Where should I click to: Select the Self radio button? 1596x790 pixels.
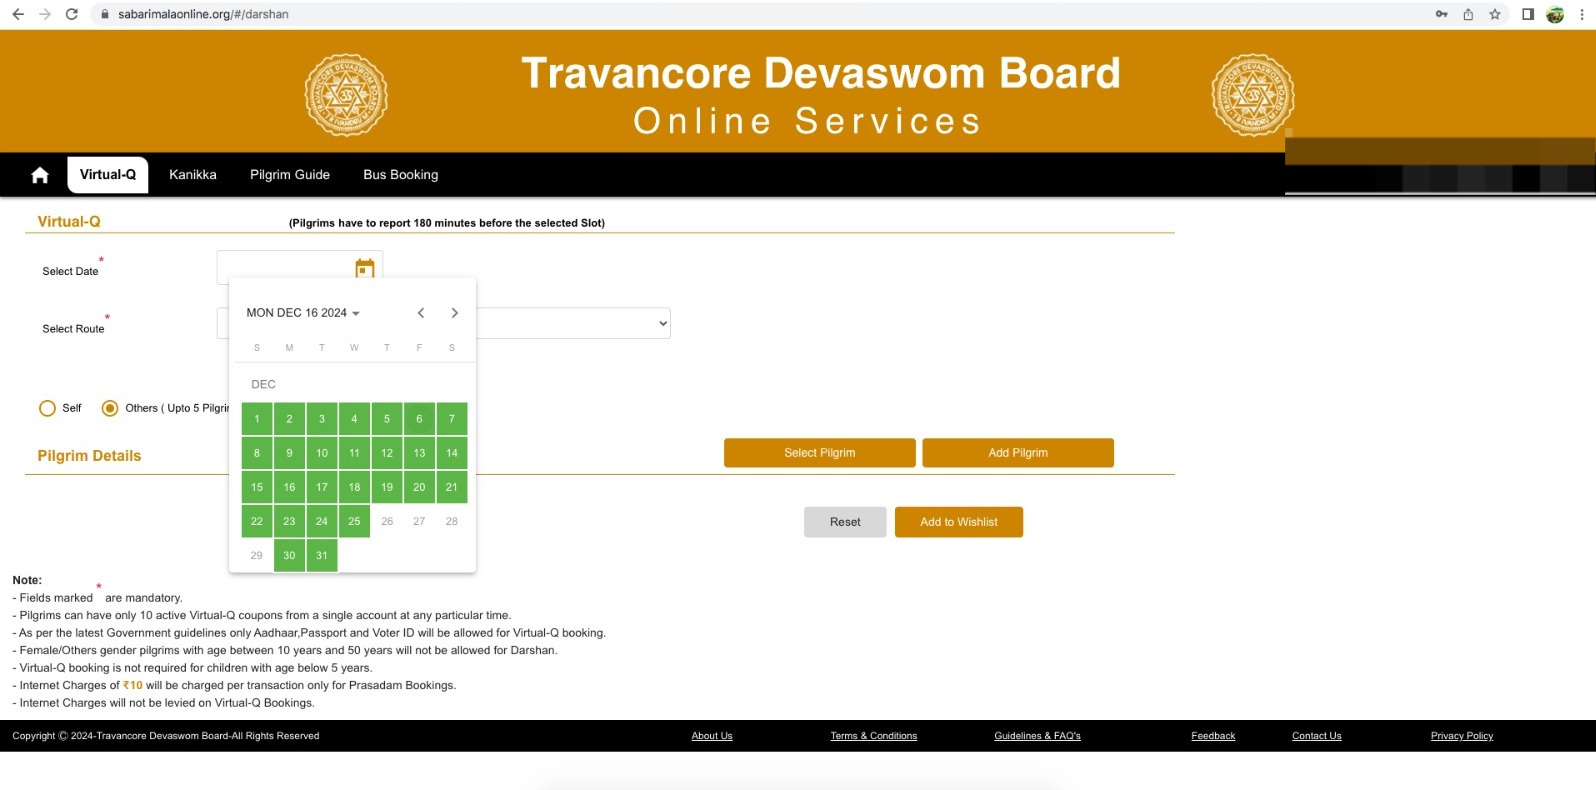point(47,408)
